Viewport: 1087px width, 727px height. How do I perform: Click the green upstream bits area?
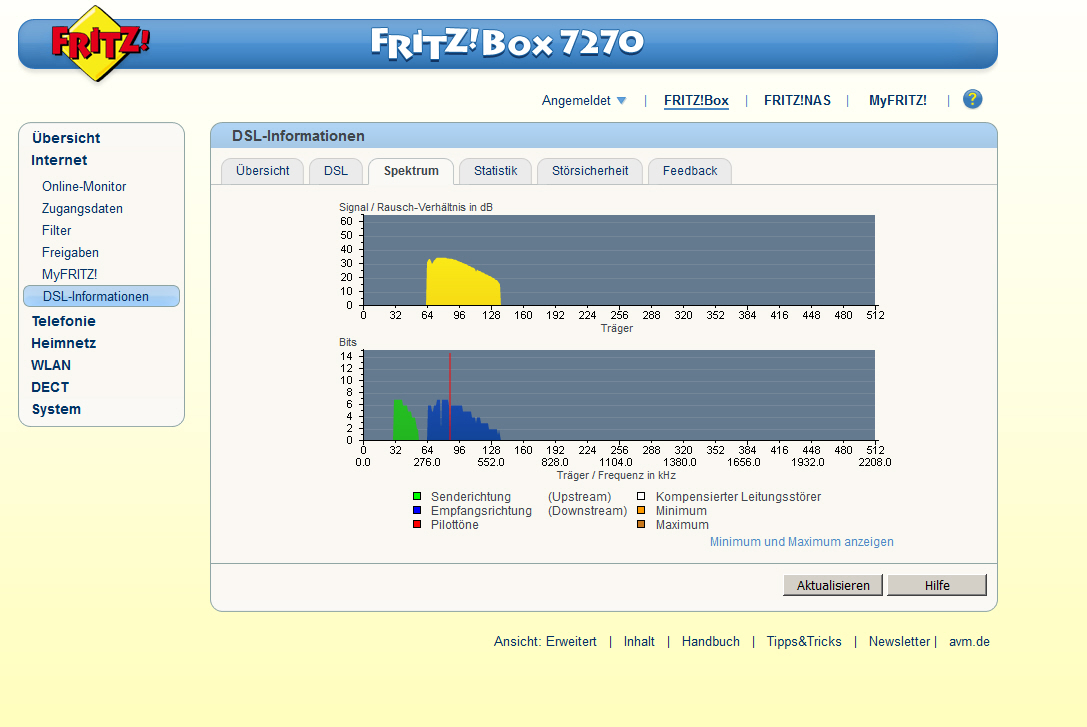coord(403,423)
